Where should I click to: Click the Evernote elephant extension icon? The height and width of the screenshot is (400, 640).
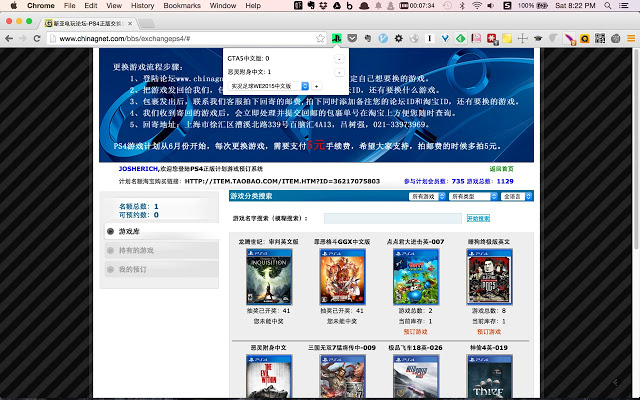coord(368,38)
